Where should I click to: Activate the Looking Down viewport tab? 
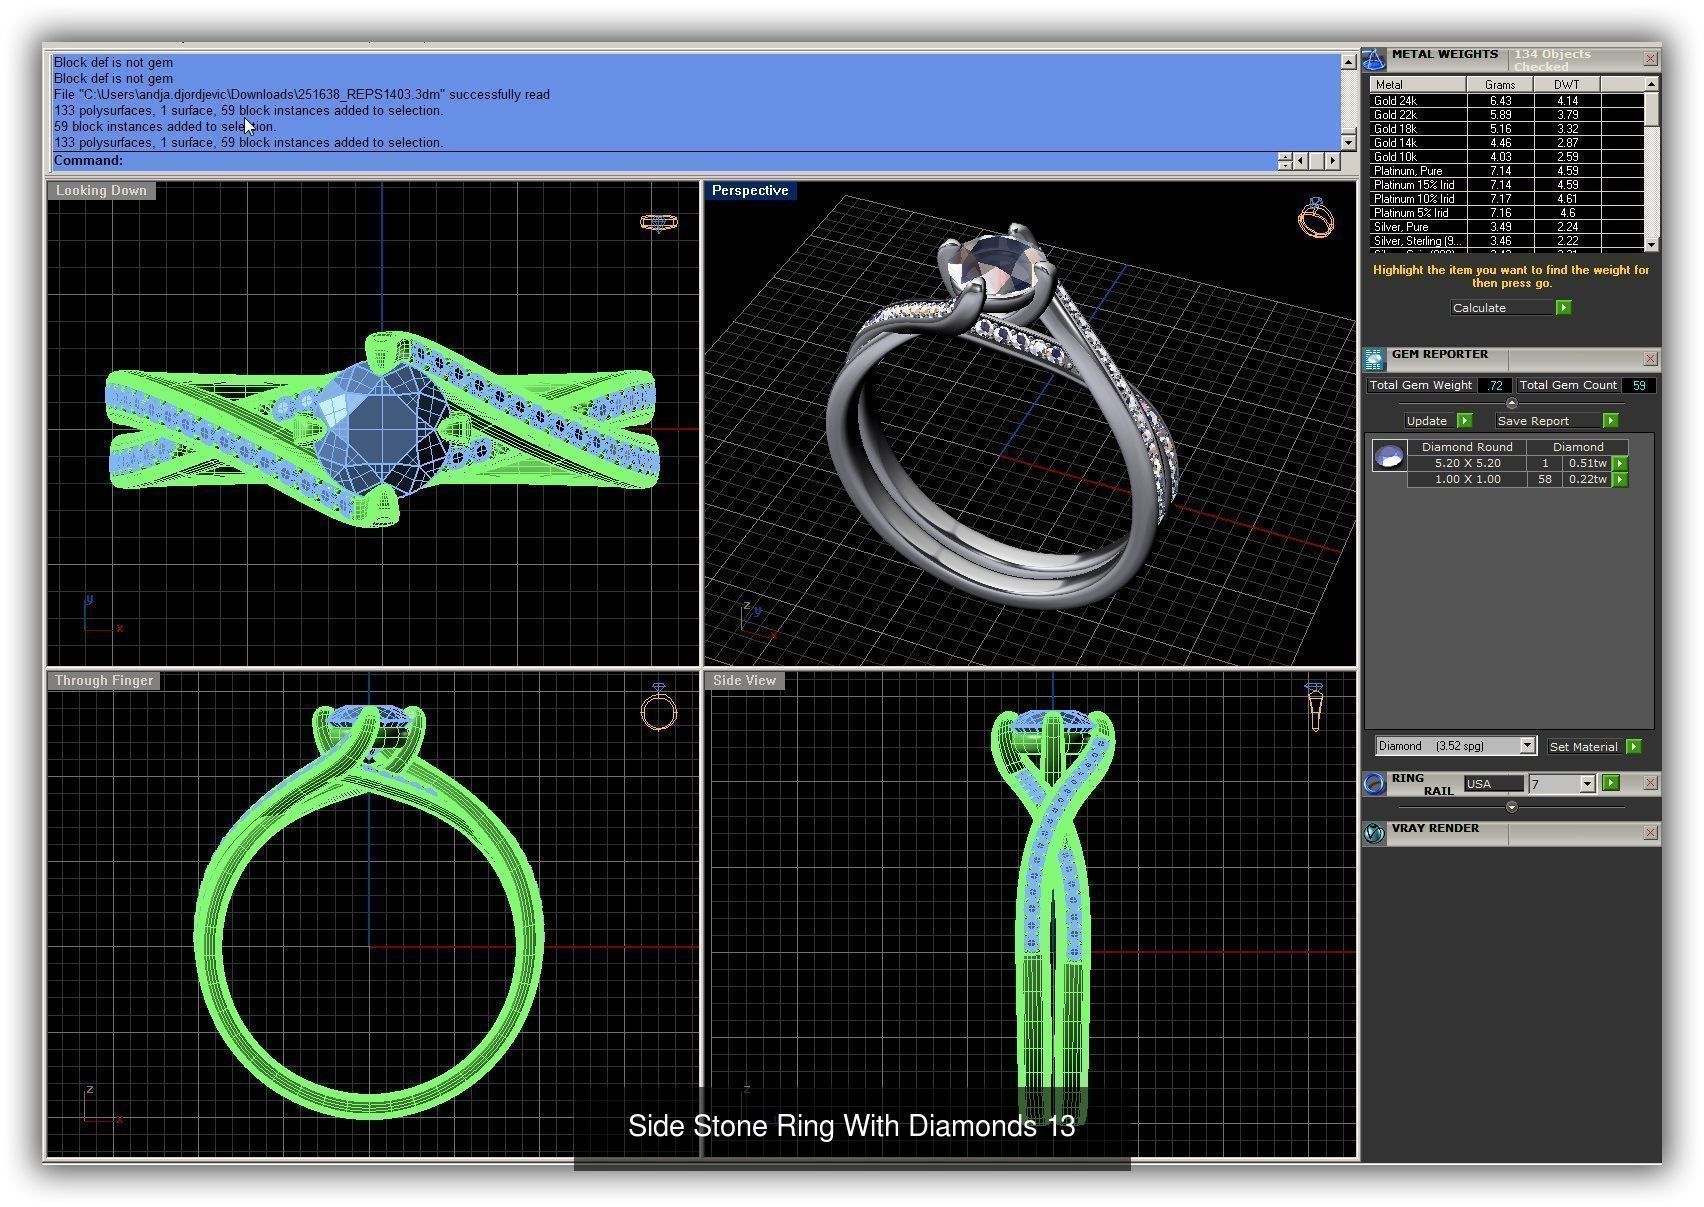101,190
